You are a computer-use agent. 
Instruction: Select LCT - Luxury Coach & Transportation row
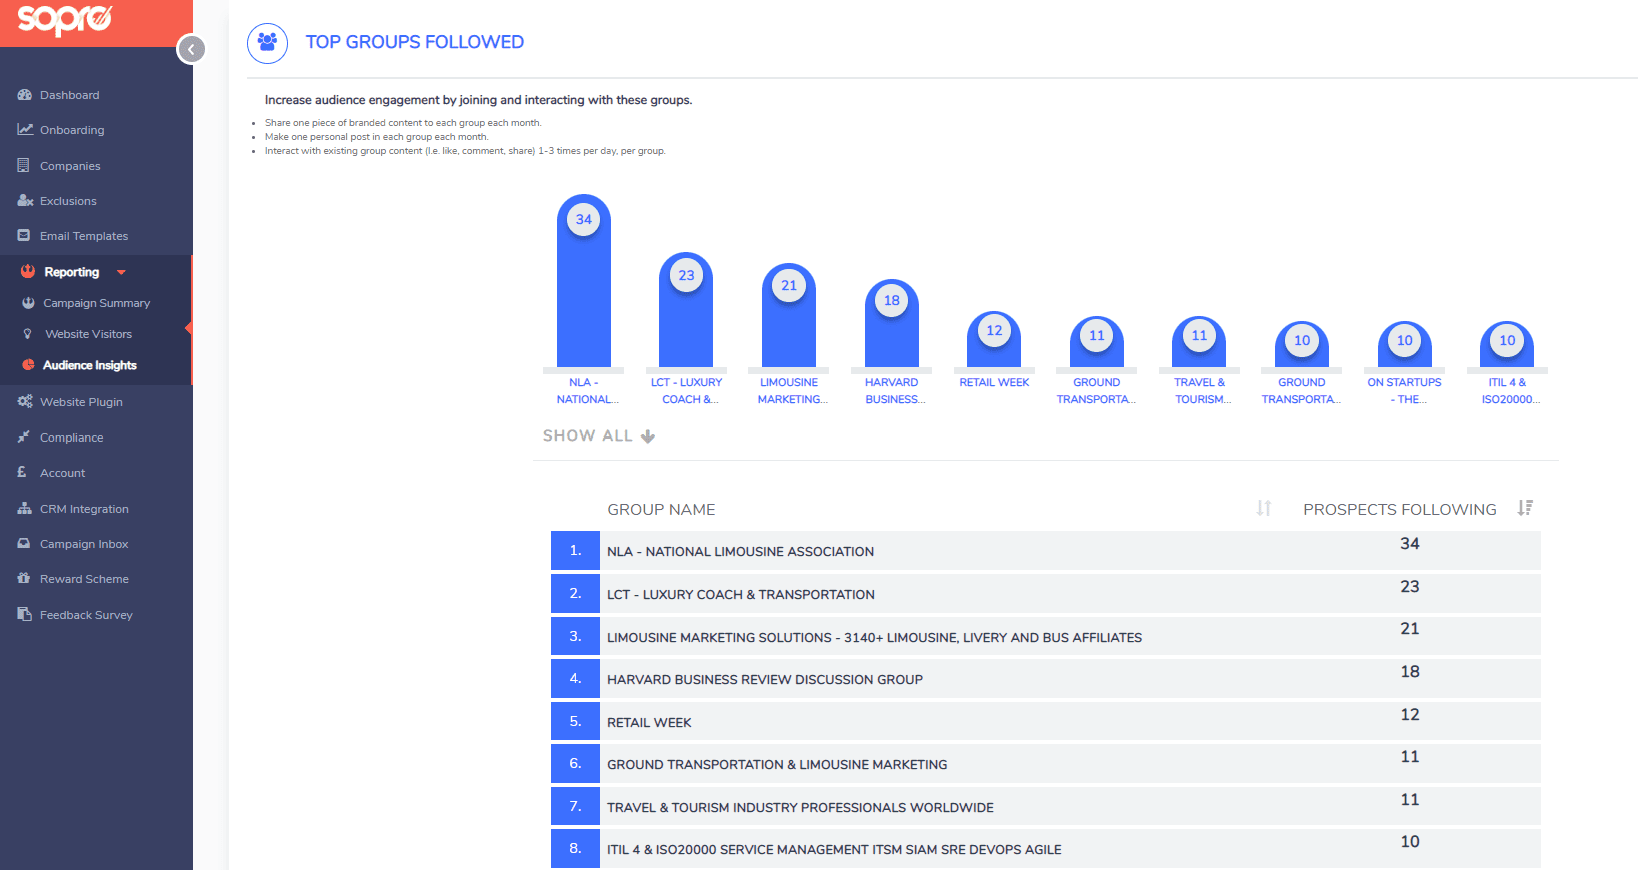[x=1045, y=594]
